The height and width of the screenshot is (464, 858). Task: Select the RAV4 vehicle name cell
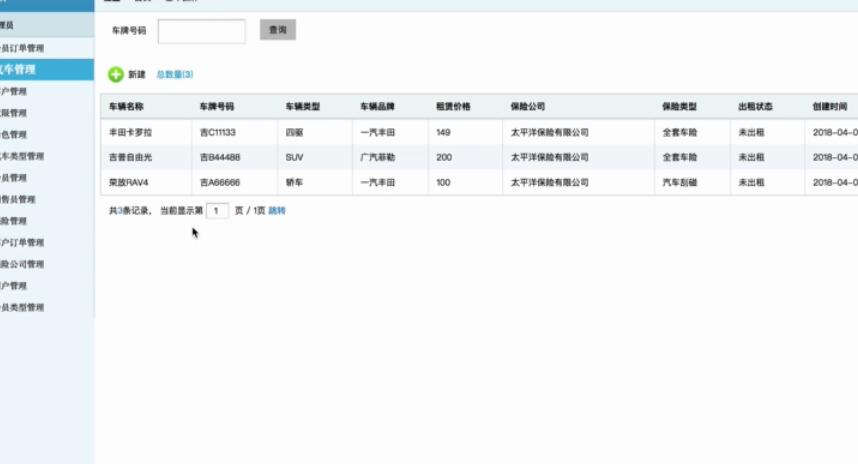(129, 183)
